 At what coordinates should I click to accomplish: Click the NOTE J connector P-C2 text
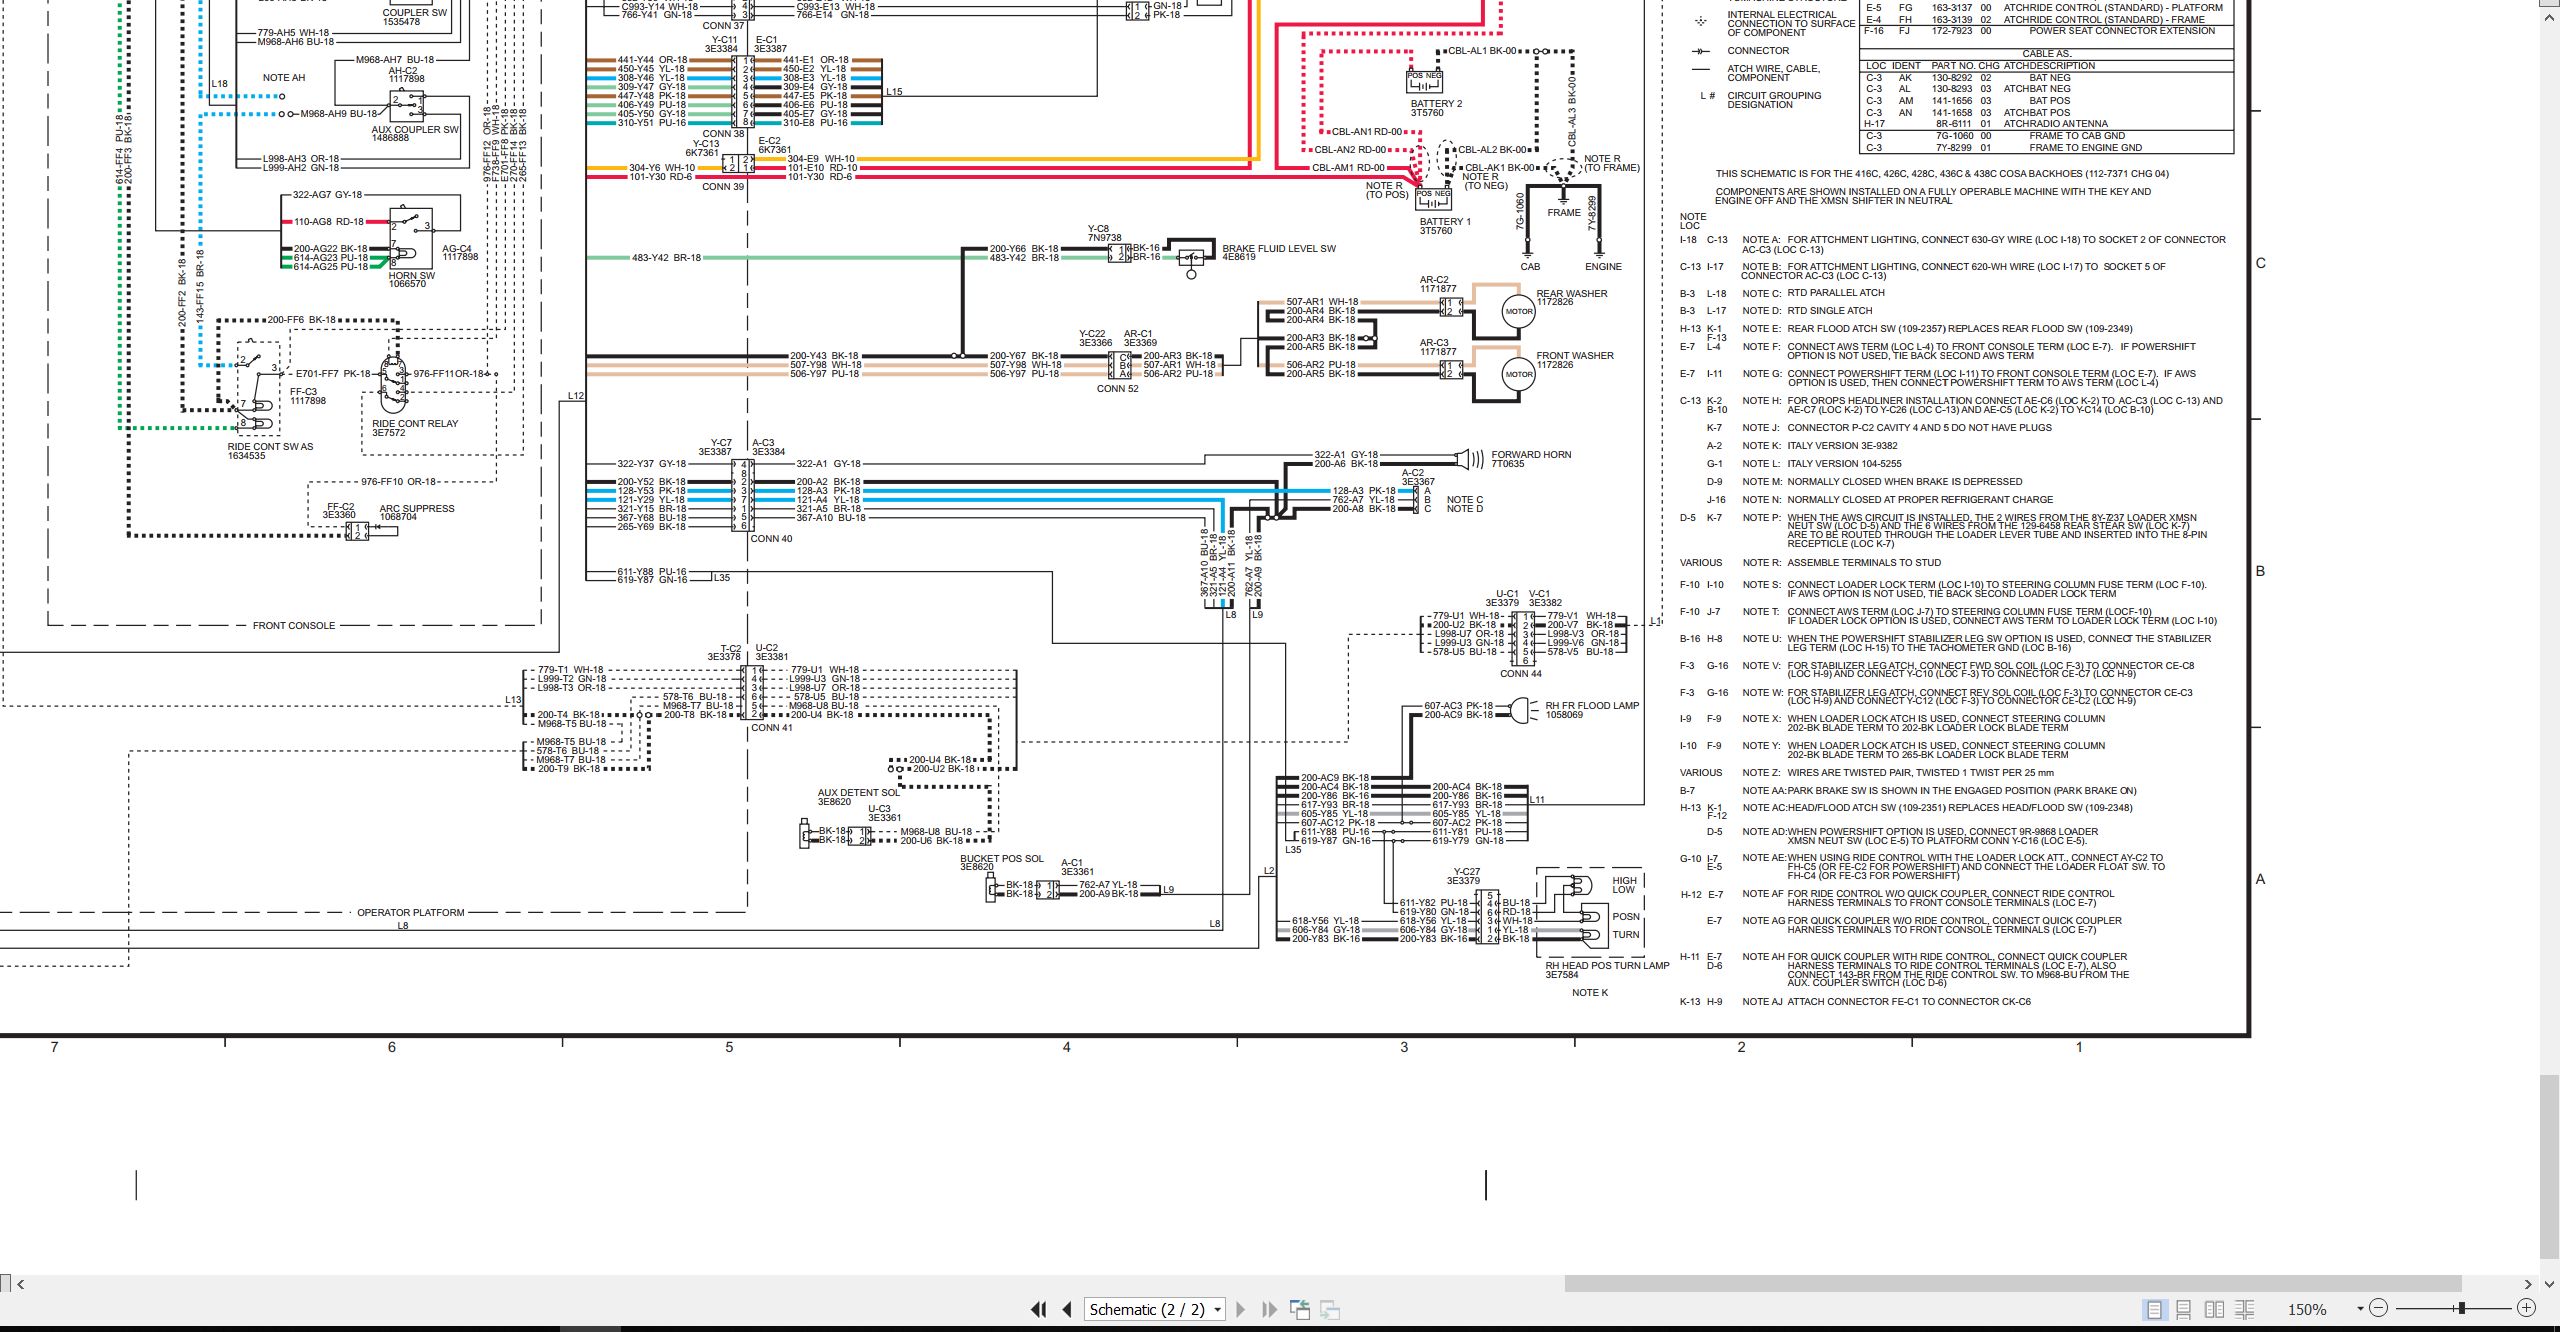click(x=1897, y=428)
